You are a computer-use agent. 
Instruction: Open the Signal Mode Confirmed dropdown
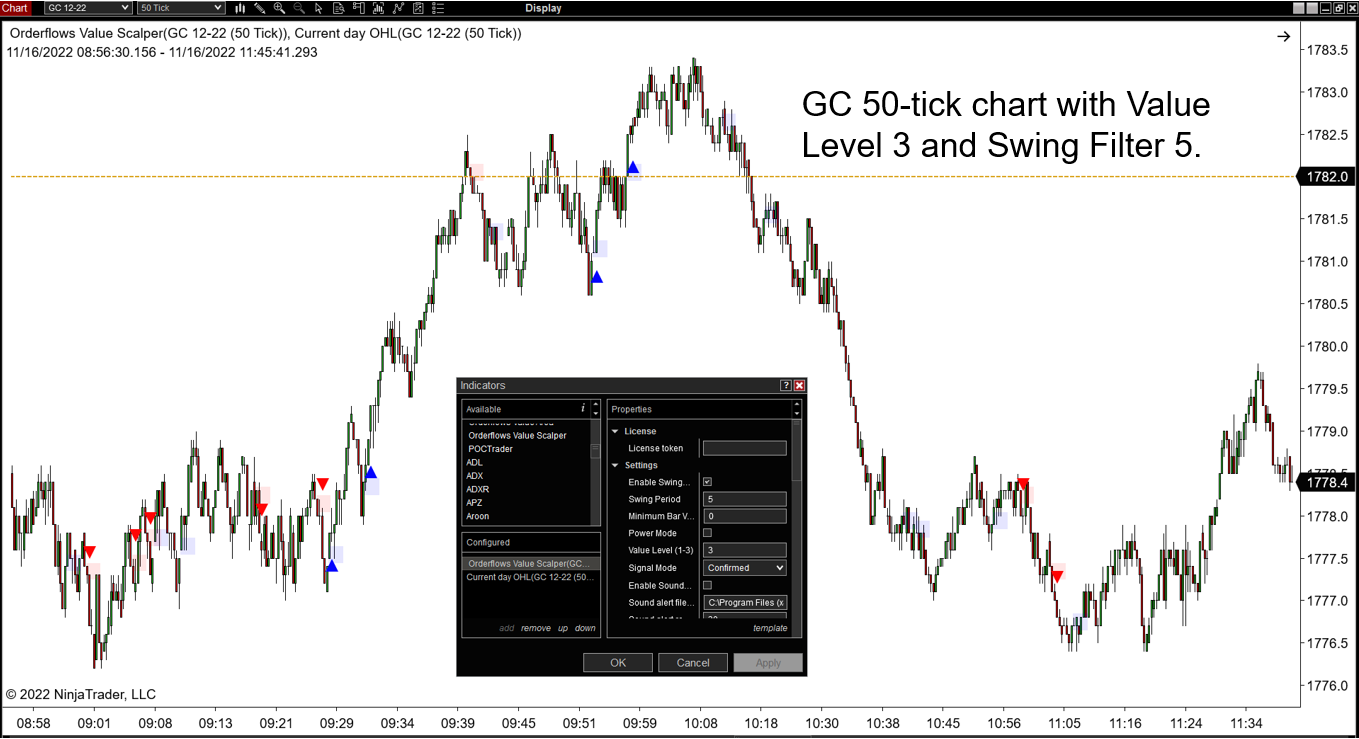pos(744,568)
